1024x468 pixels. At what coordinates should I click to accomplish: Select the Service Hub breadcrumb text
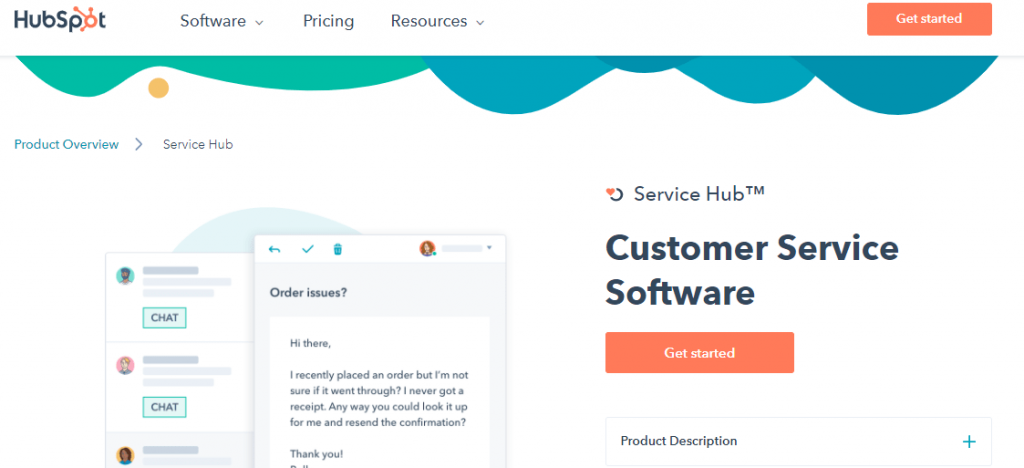(x=198, y=144)
